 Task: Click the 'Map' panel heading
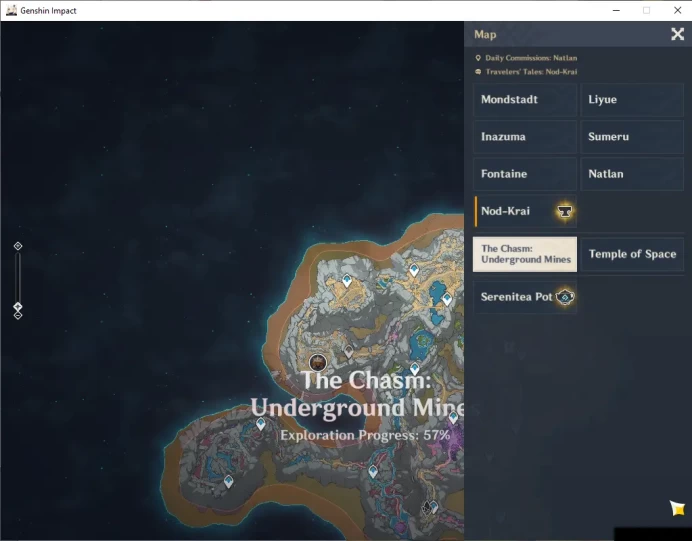point(485,34)
